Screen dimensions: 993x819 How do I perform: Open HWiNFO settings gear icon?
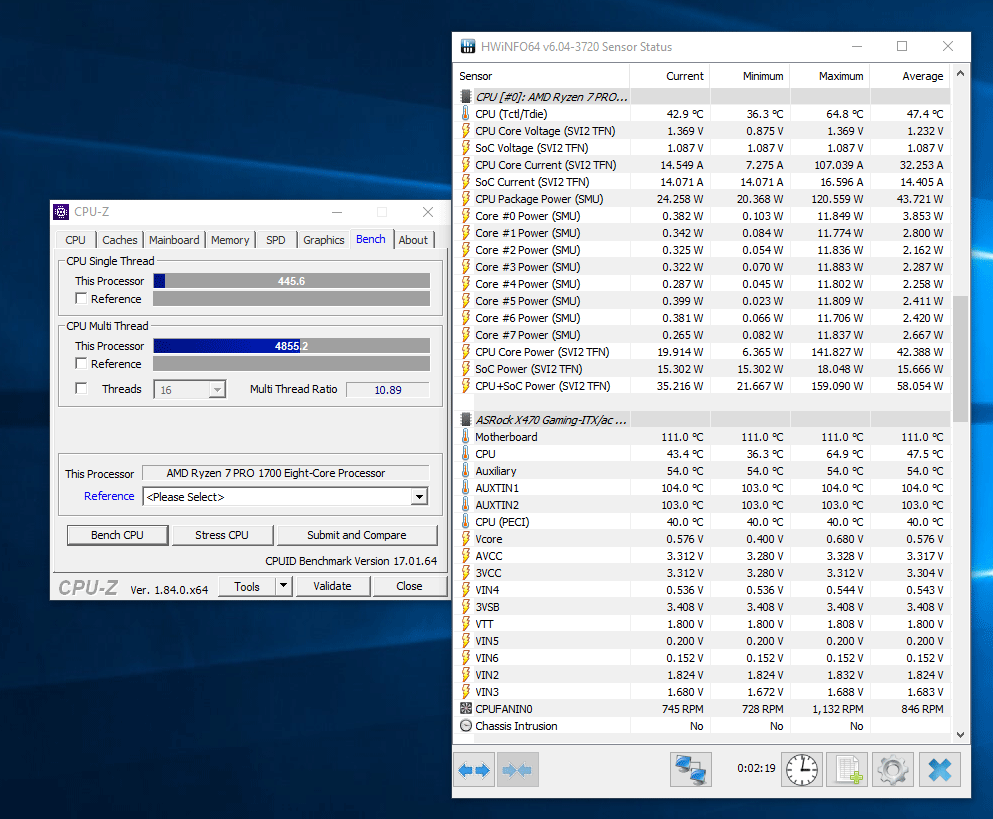click(893, 770)
